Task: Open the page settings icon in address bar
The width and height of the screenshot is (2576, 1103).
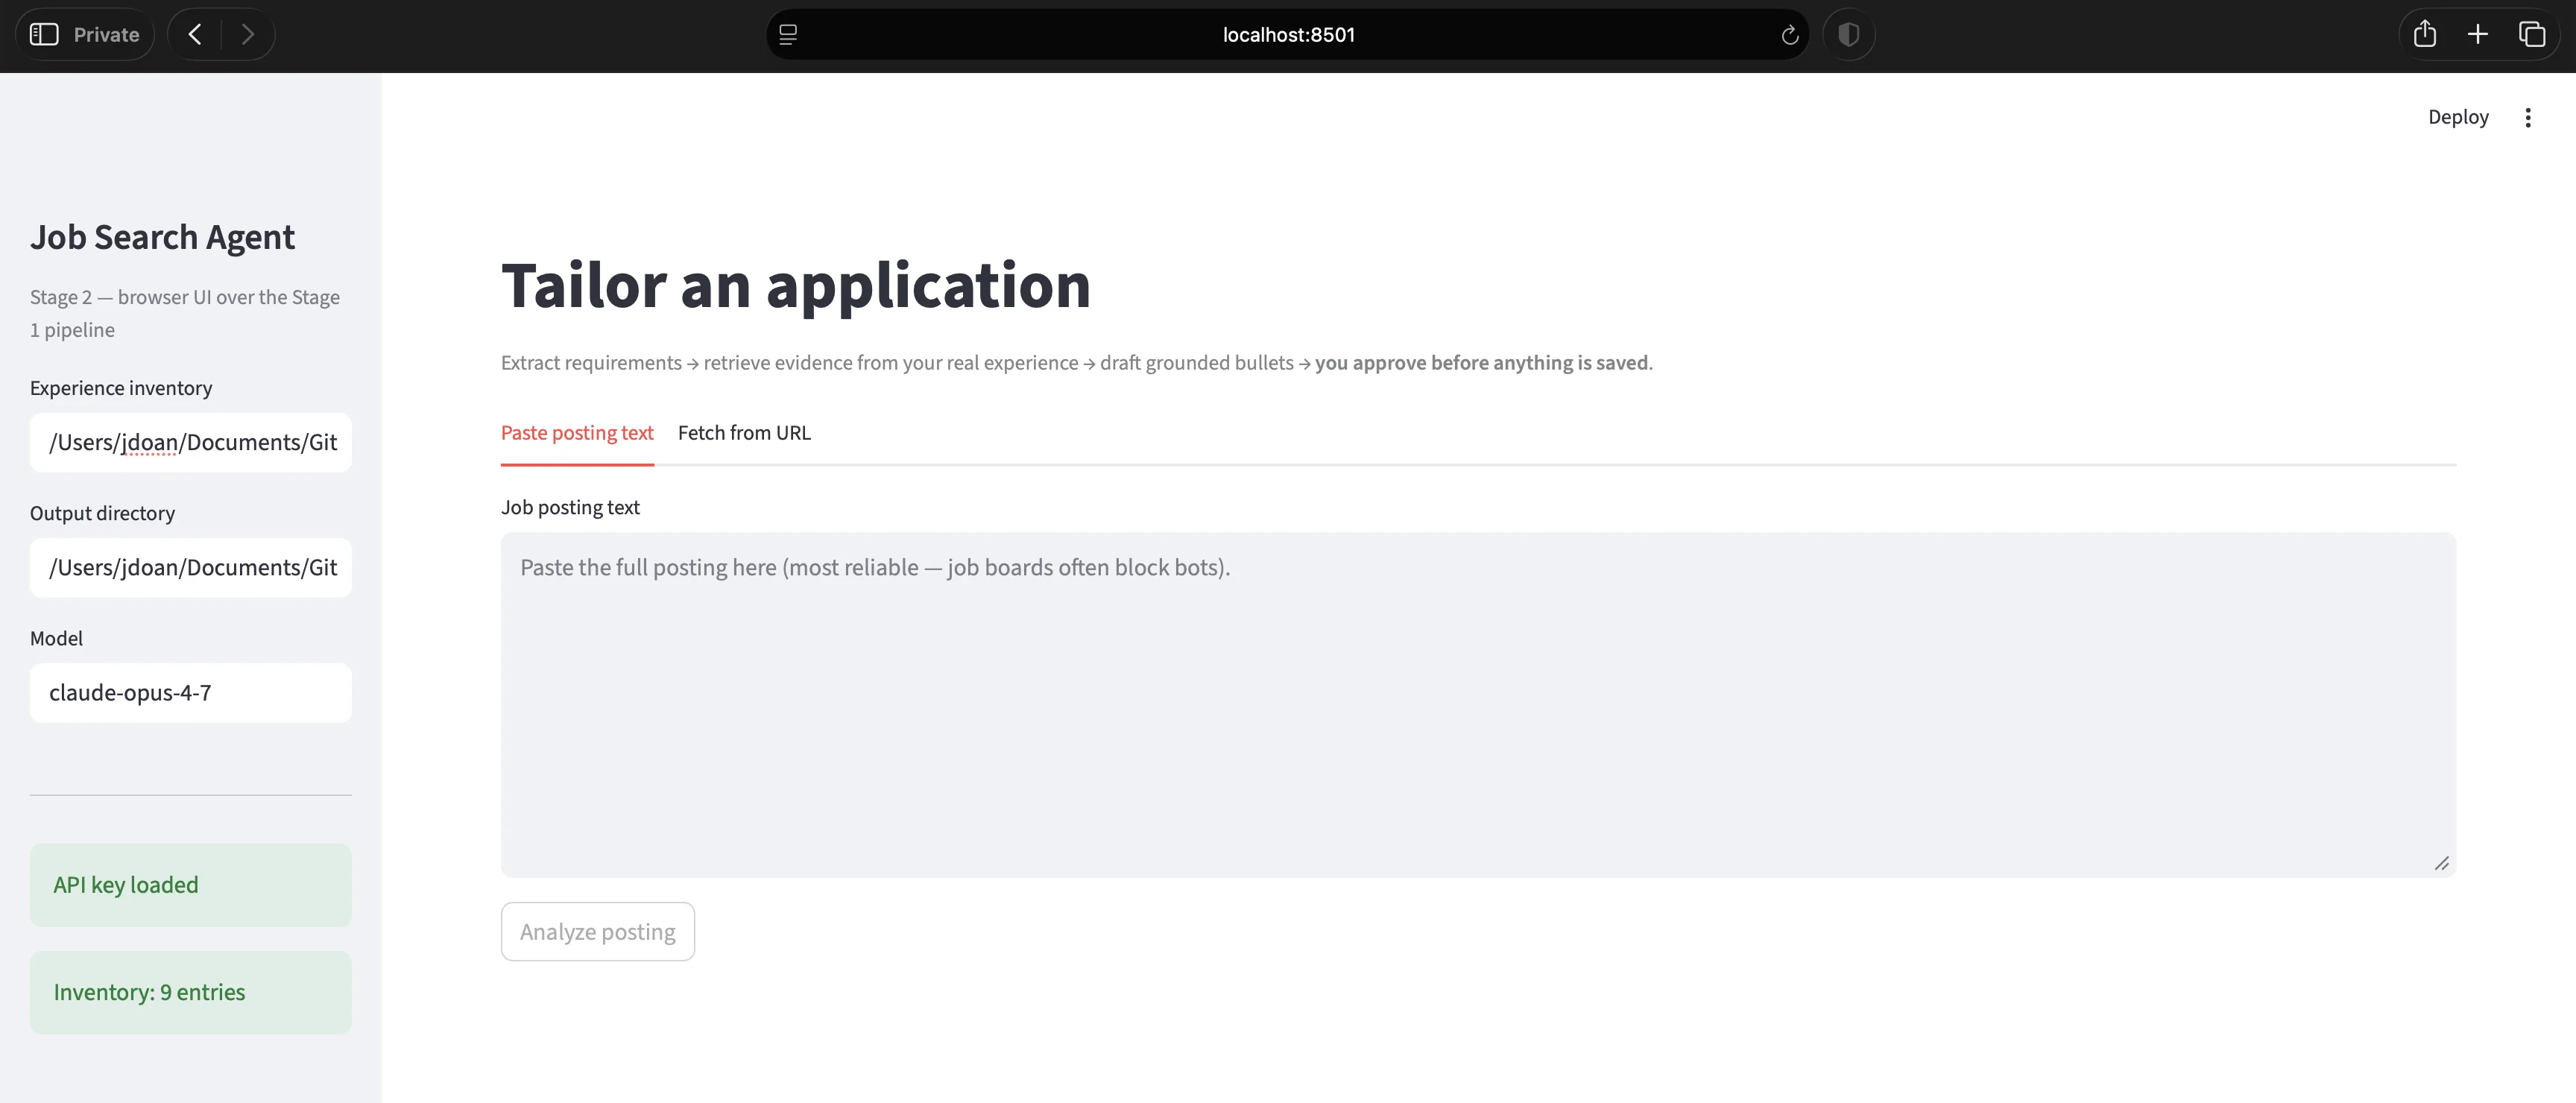Action: 788,35
